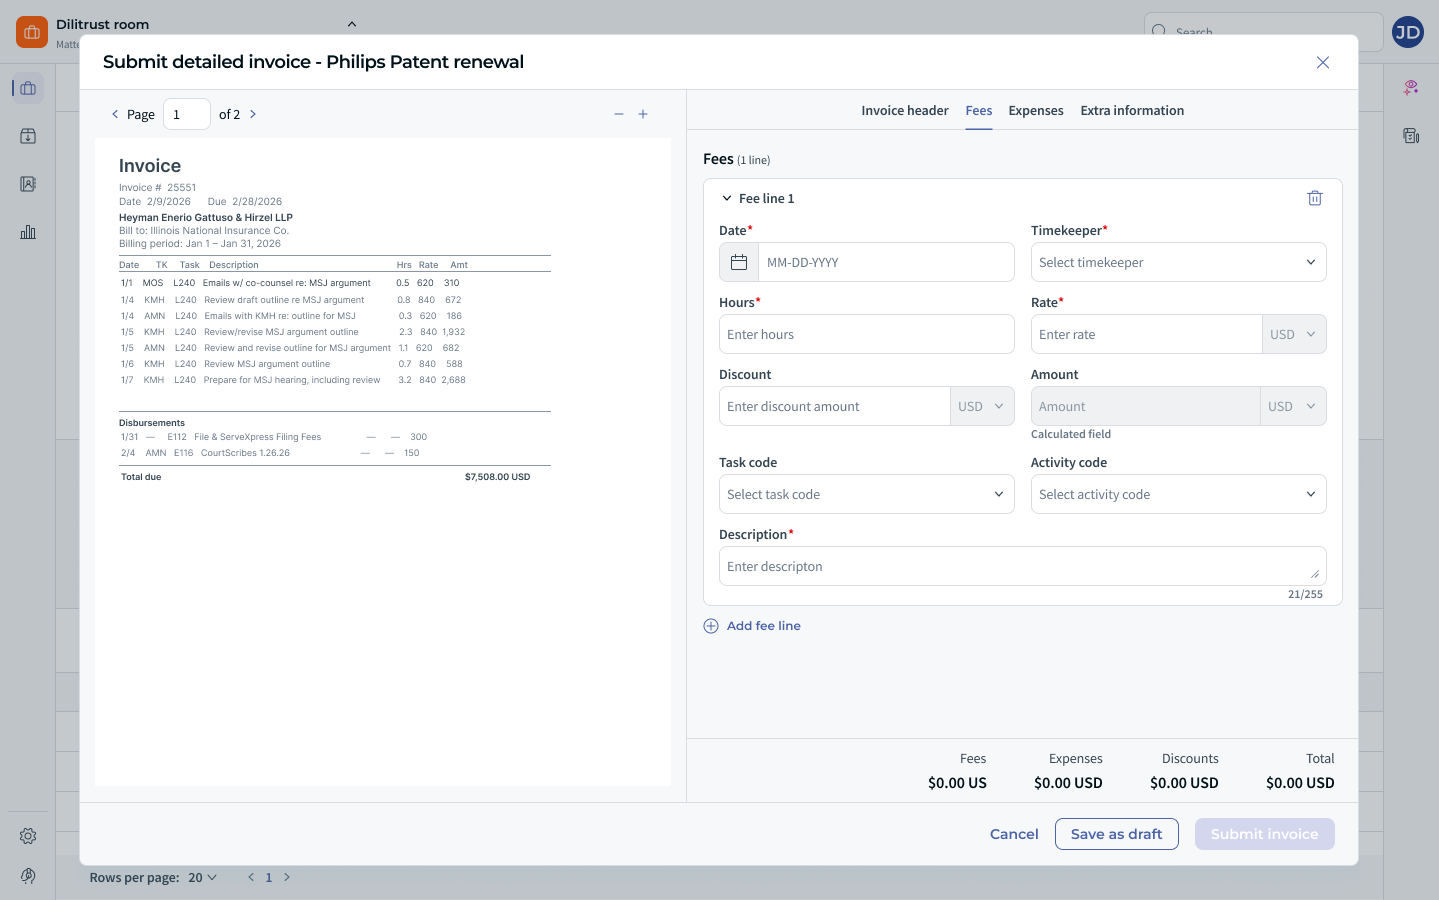The height and width of the screenshot is (900, 1439).
Task: Click the pink assistant icon on the right panel
Action: click(x=1411, y=88)
